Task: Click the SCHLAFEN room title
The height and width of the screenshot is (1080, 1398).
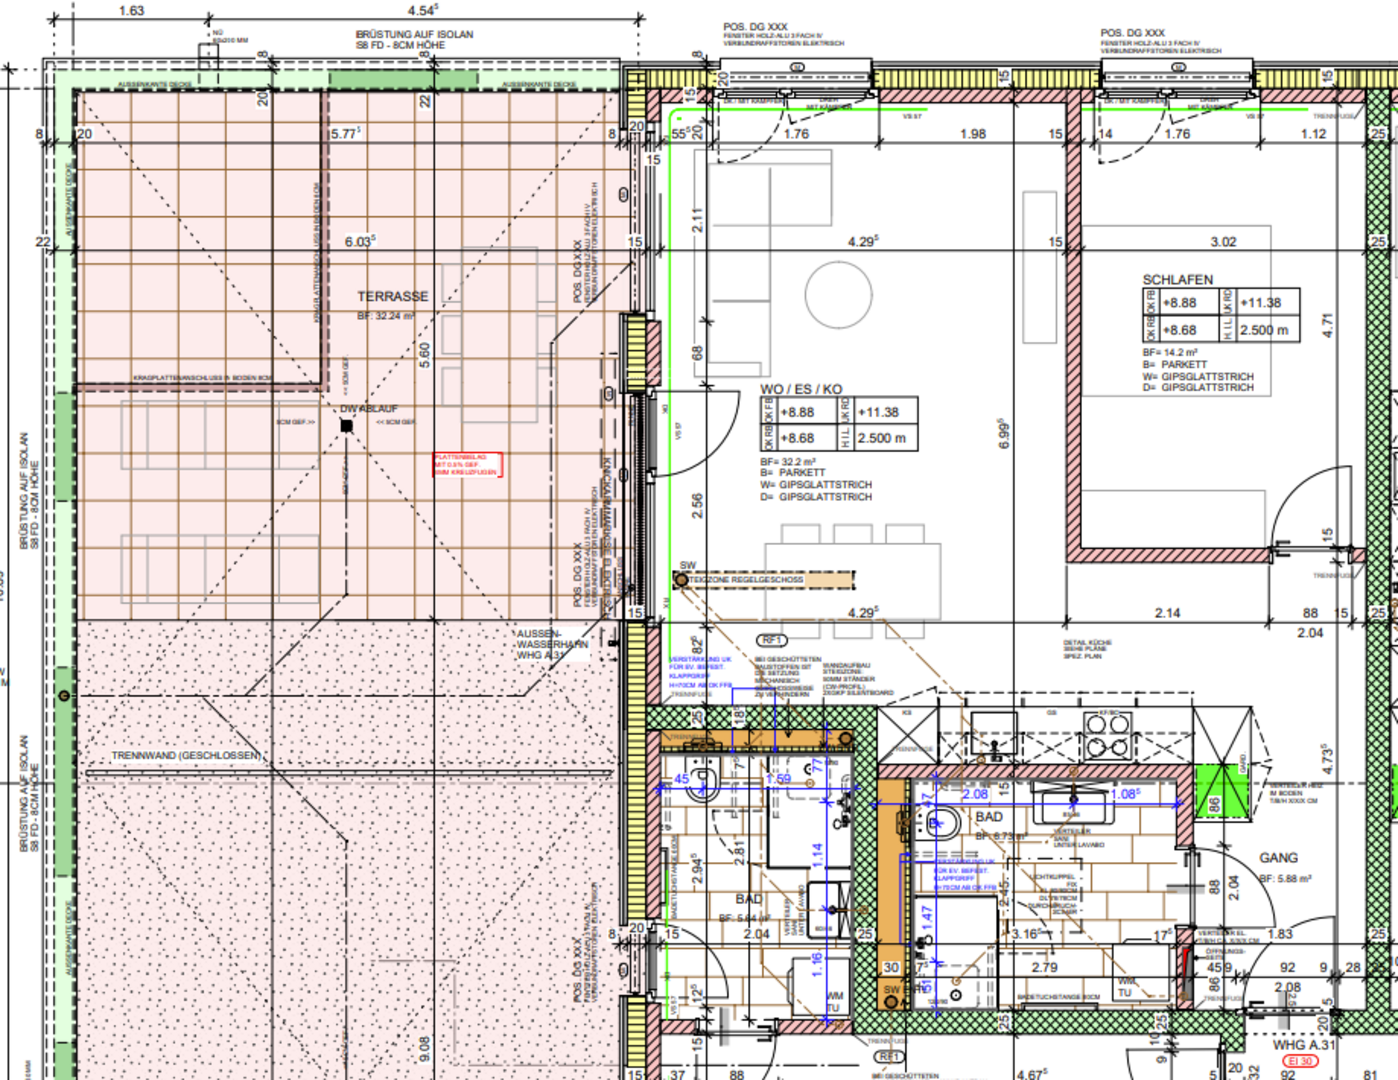Action: [x=1177, y=280]
